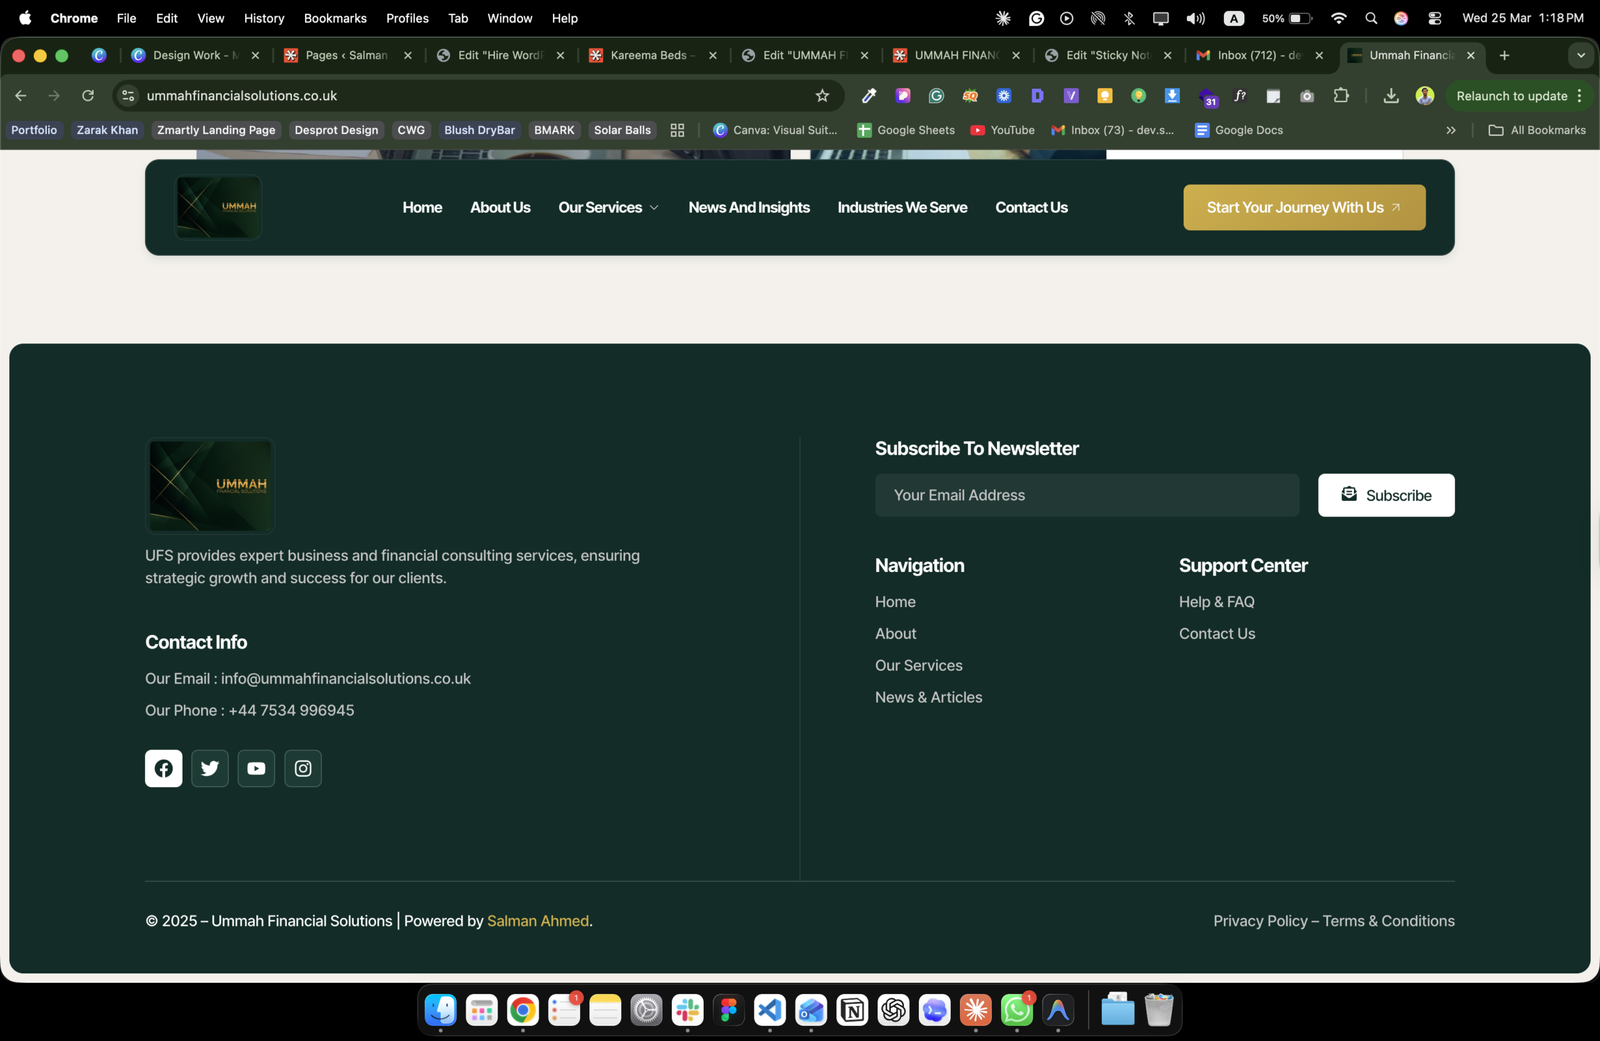Open the Grammarly extension
1600x1041 pixels.
936,95
